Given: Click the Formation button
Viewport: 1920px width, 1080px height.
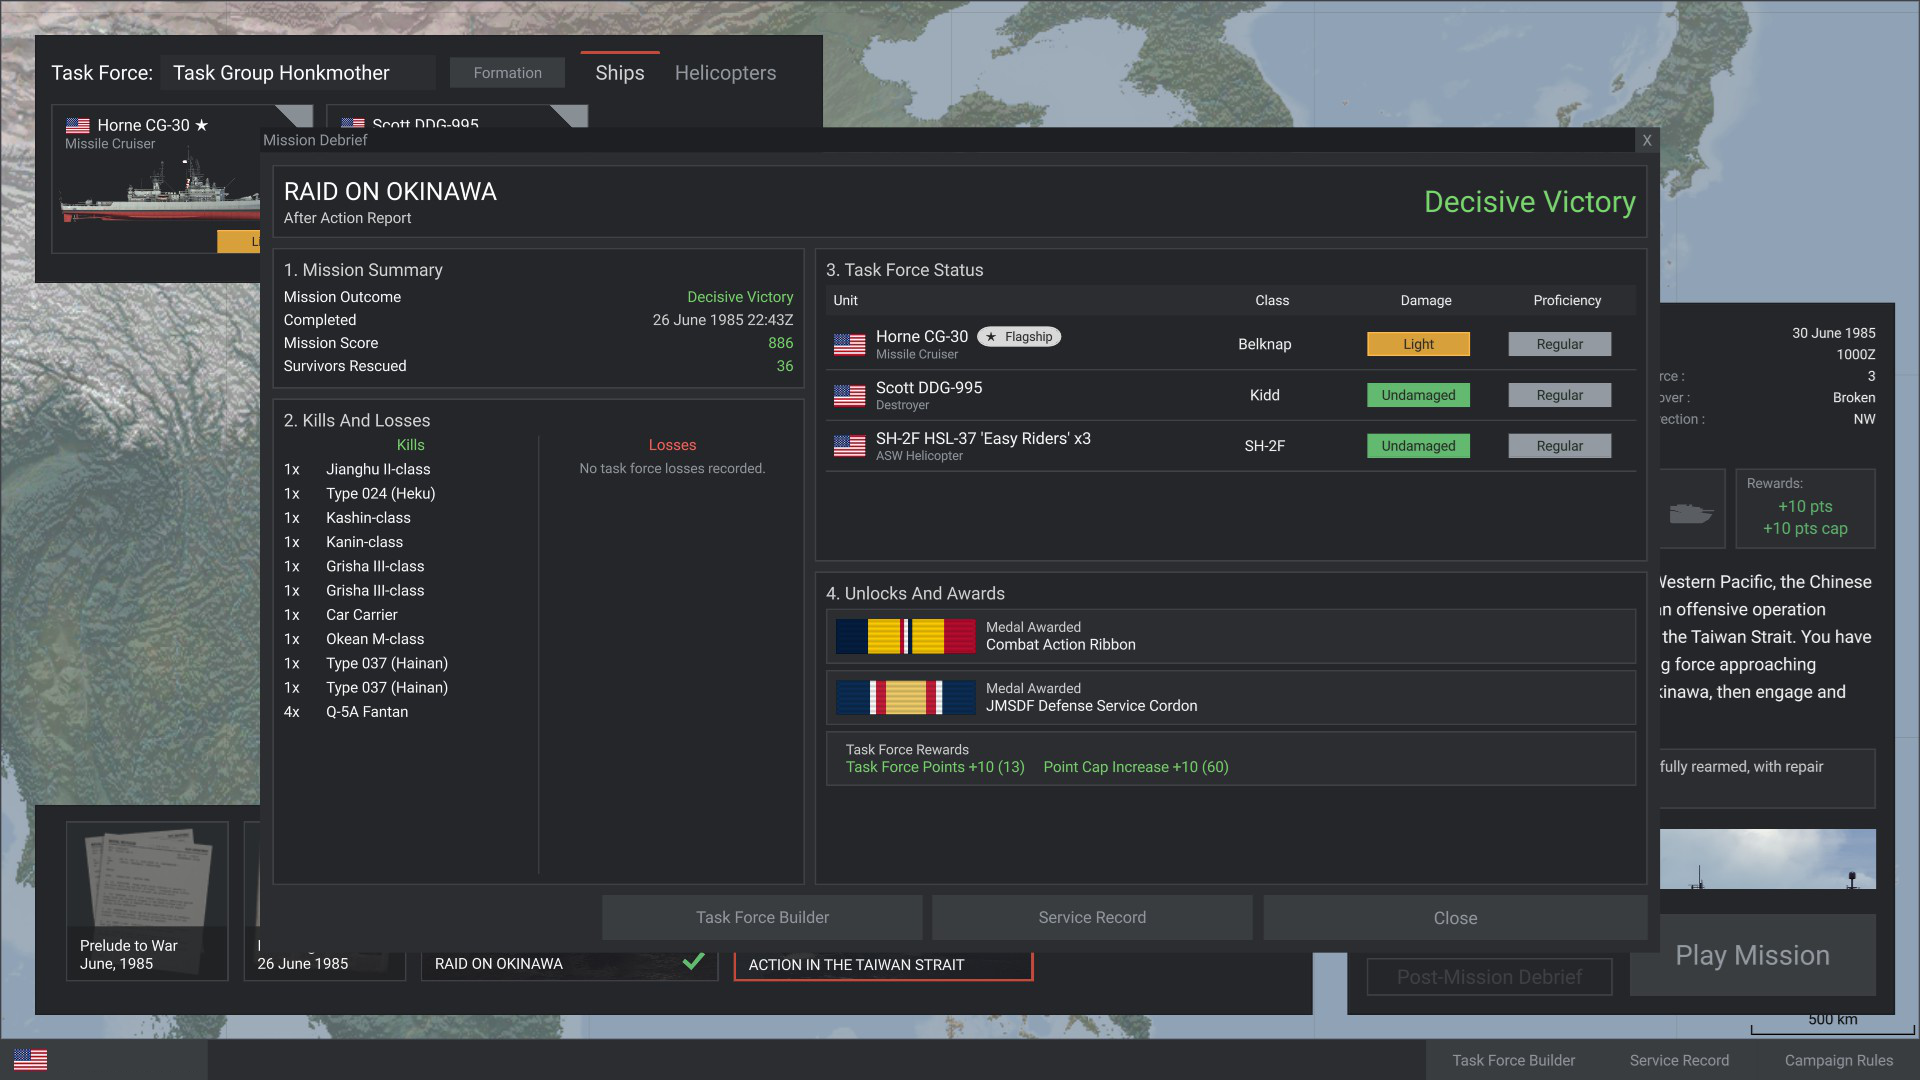Looking at the screenshot, I should coord(507,73).
